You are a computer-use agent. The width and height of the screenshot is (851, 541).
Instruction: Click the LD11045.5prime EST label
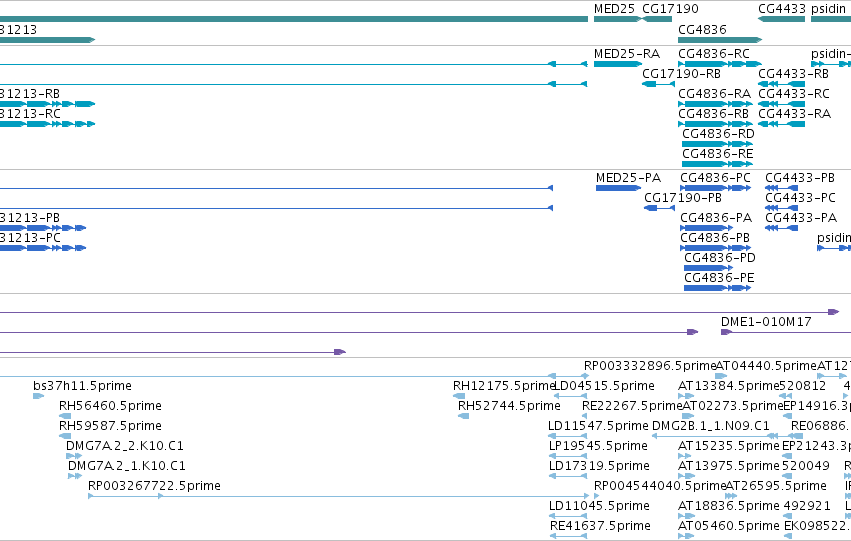[599, 506]
